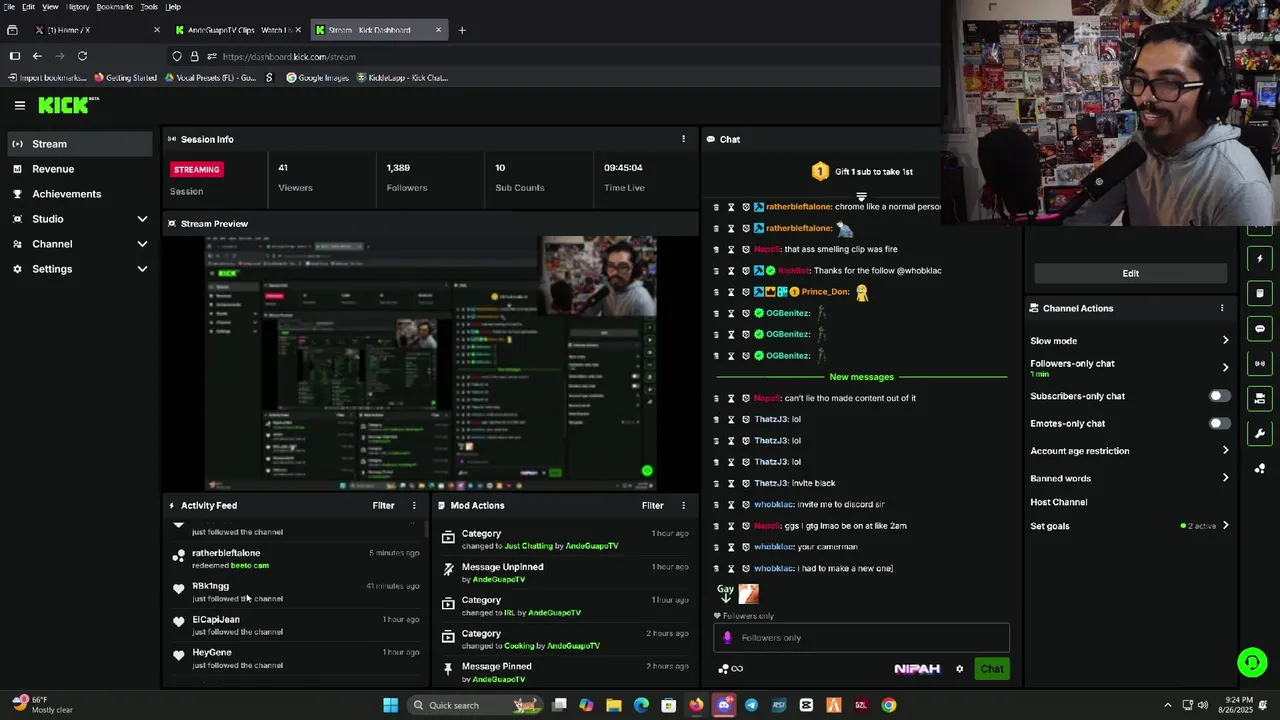Open Session Info three-dot menu

click(683, 139)
